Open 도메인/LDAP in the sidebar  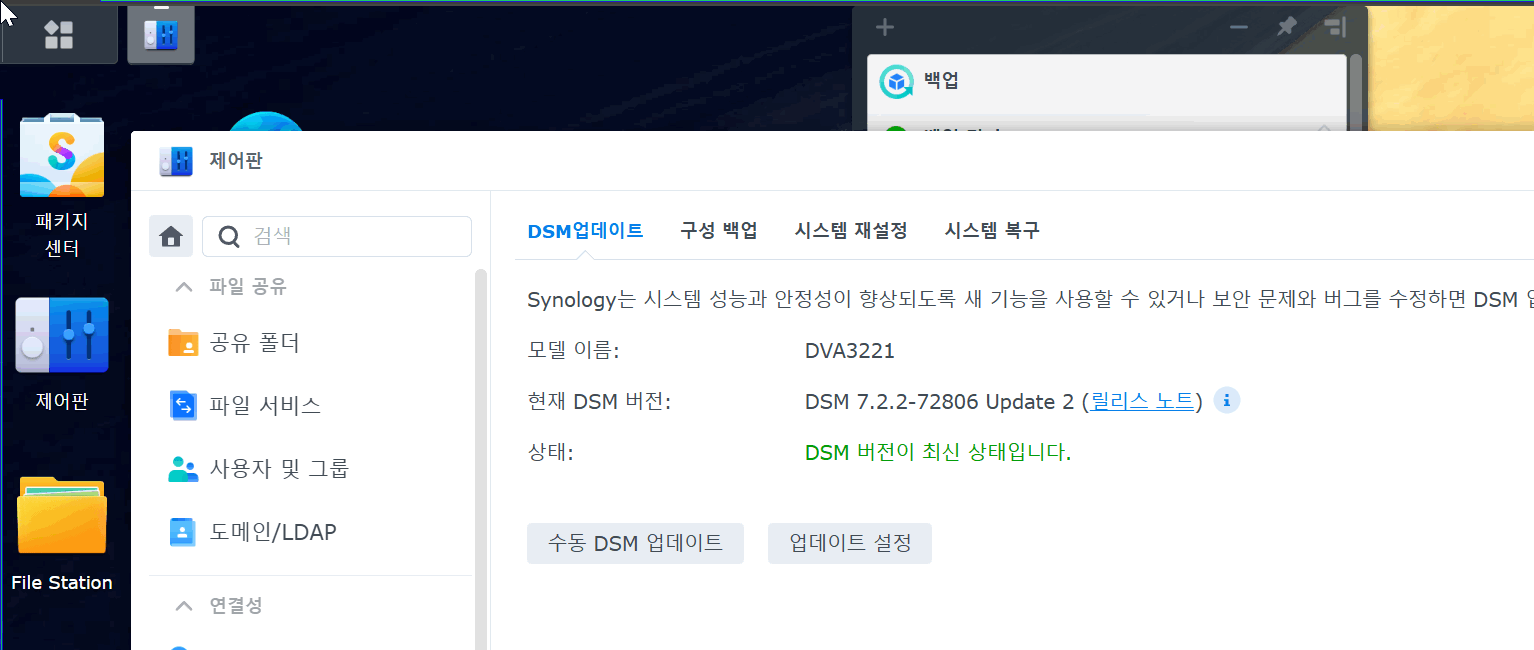click(x=252, y=532)
